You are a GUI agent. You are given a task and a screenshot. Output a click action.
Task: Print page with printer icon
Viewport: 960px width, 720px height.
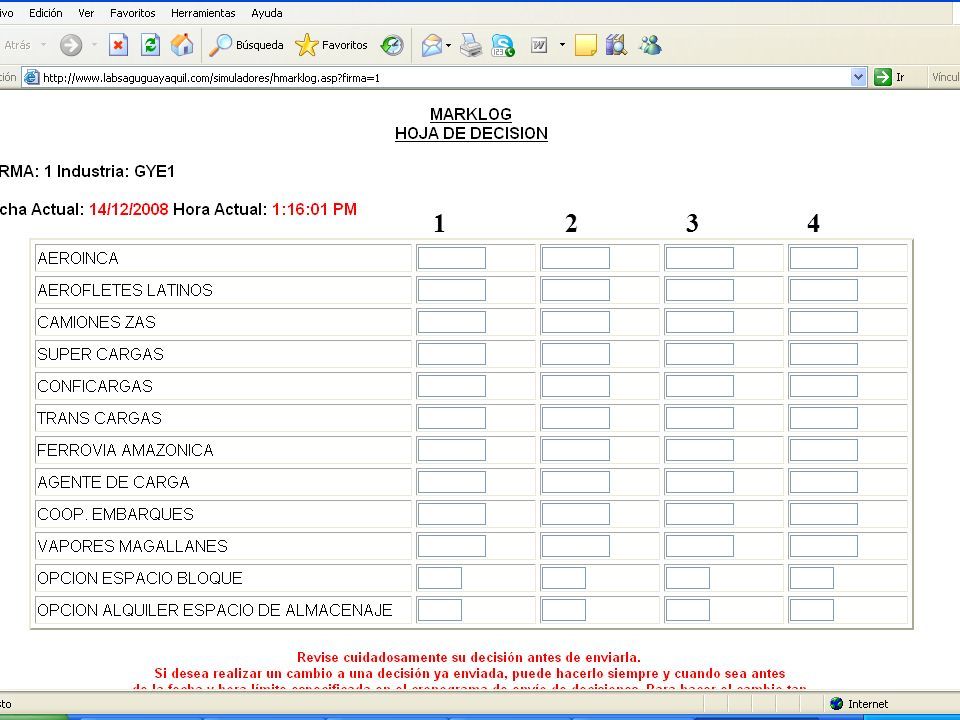[471, 45]
